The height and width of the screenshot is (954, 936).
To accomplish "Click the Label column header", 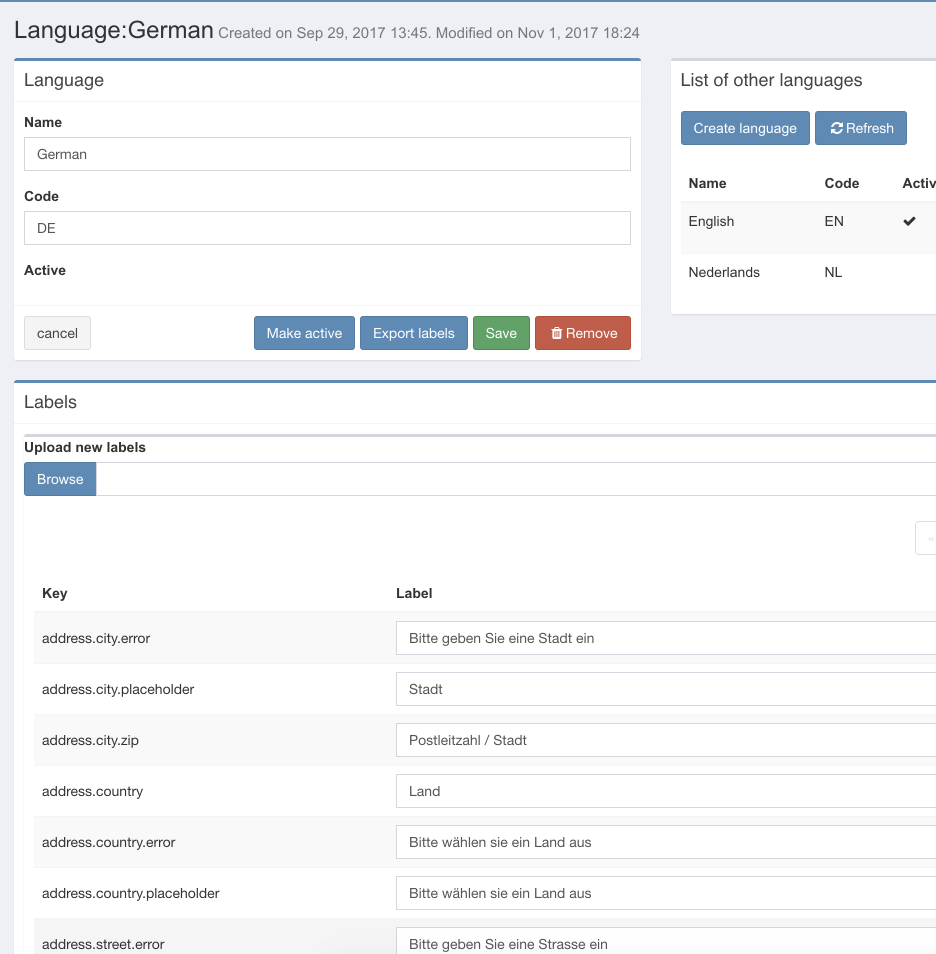I will [x=414, y=593].
